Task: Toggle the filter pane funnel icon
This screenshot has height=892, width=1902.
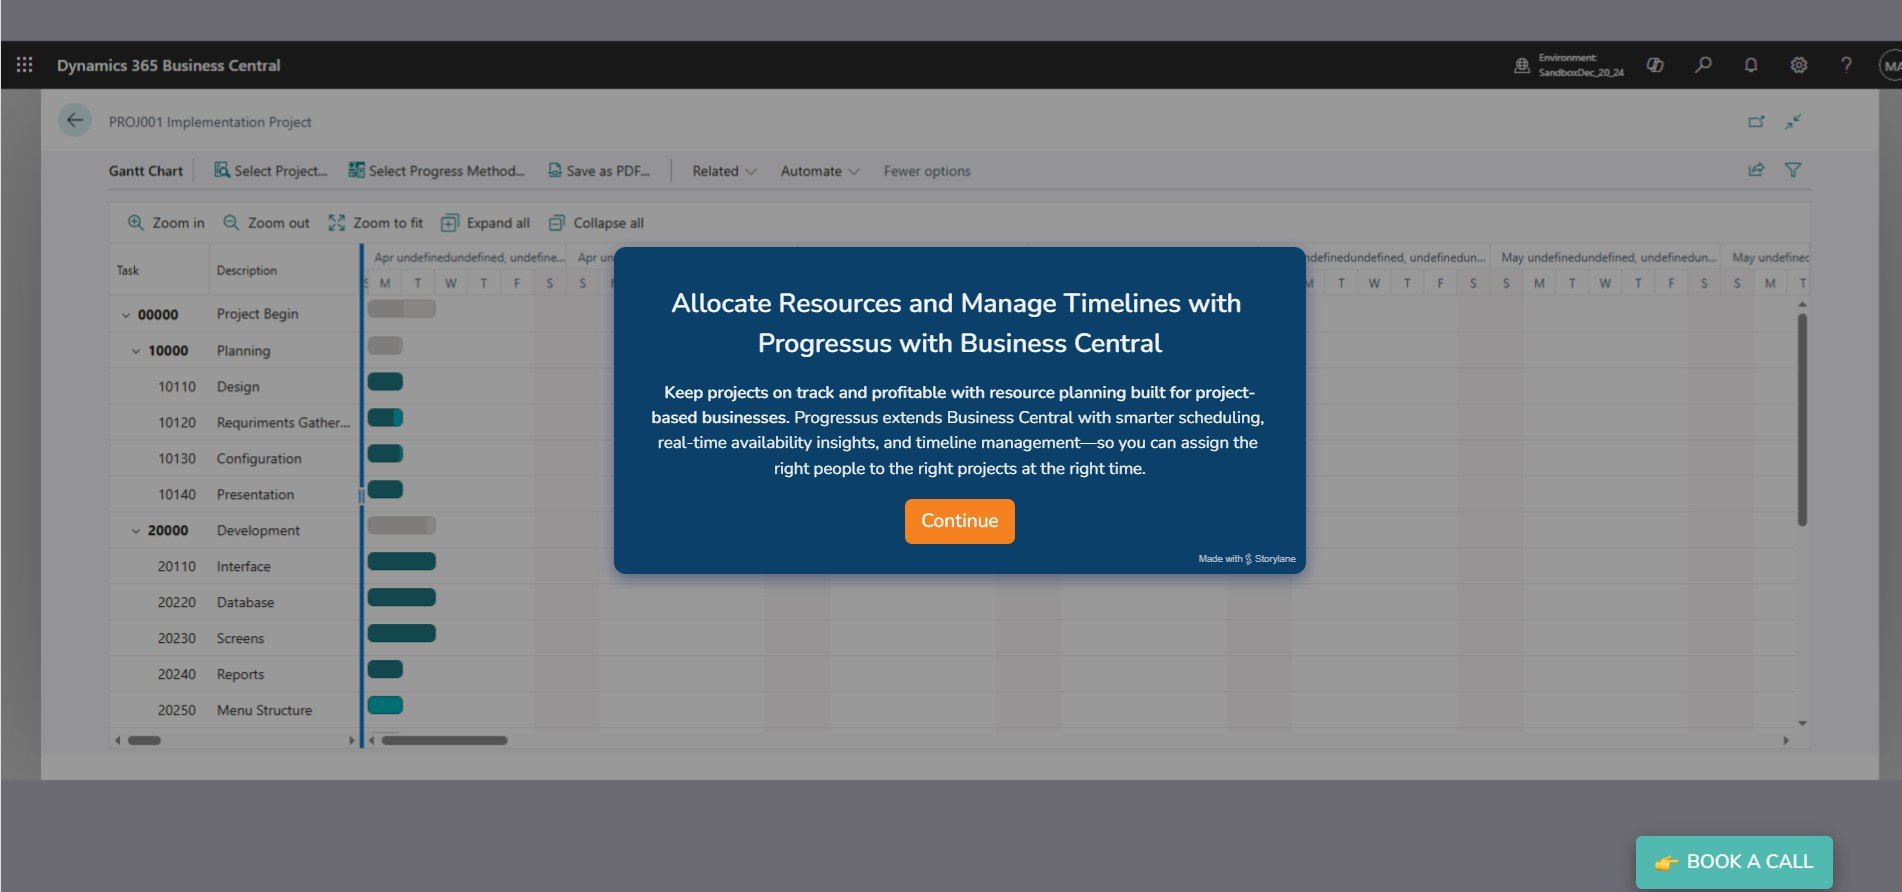Action: pyautogui.click(x=1793, y=170)
